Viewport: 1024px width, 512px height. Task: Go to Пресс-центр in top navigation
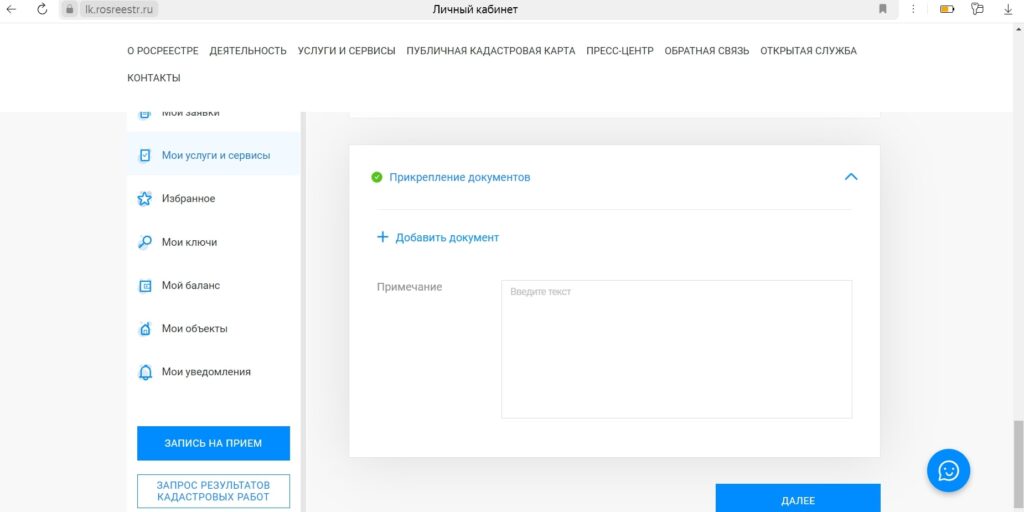point(619,51)
